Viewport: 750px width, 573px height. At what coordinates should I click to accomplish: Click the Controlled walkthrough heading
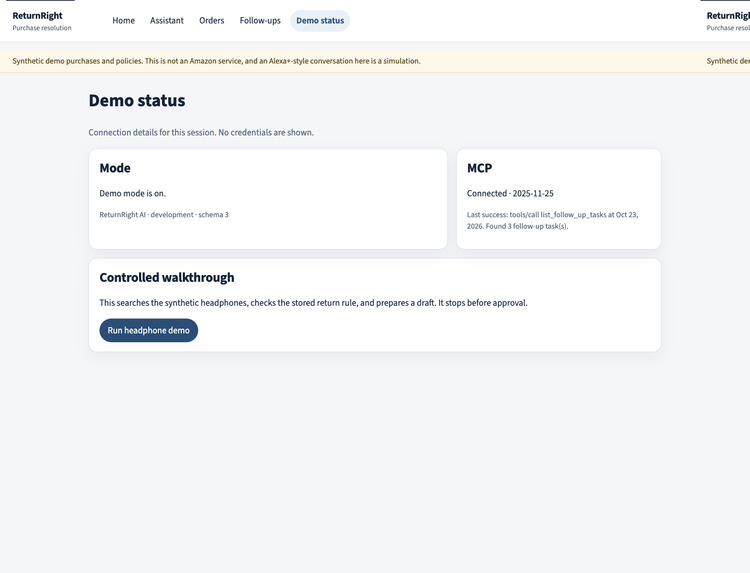(x=167, y=277)
